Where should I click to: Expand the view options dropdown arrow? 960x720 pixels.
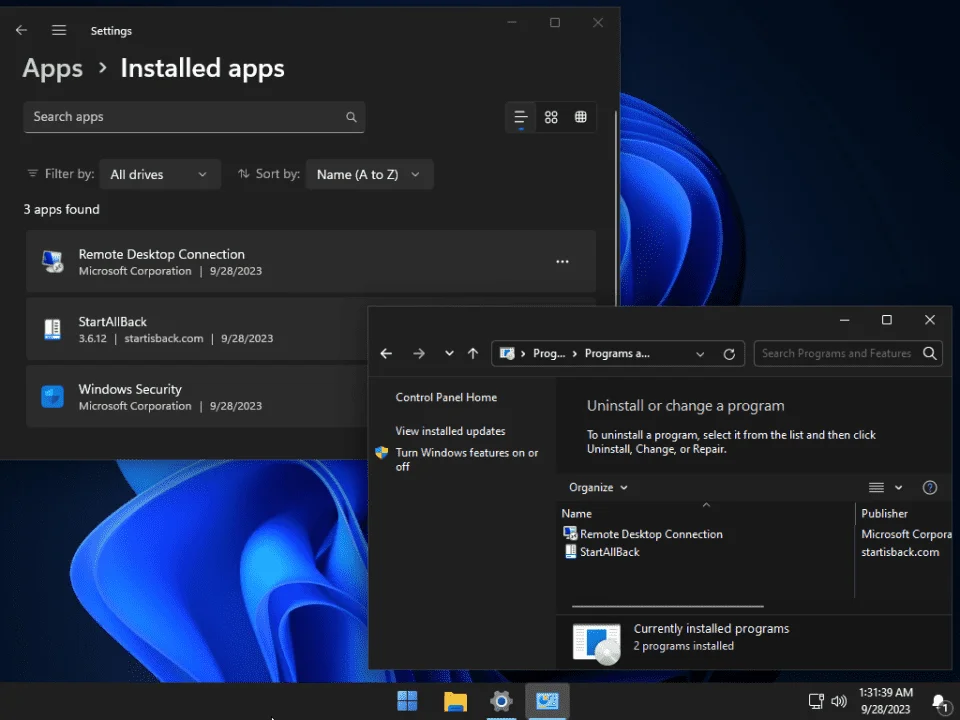(898, 487)
